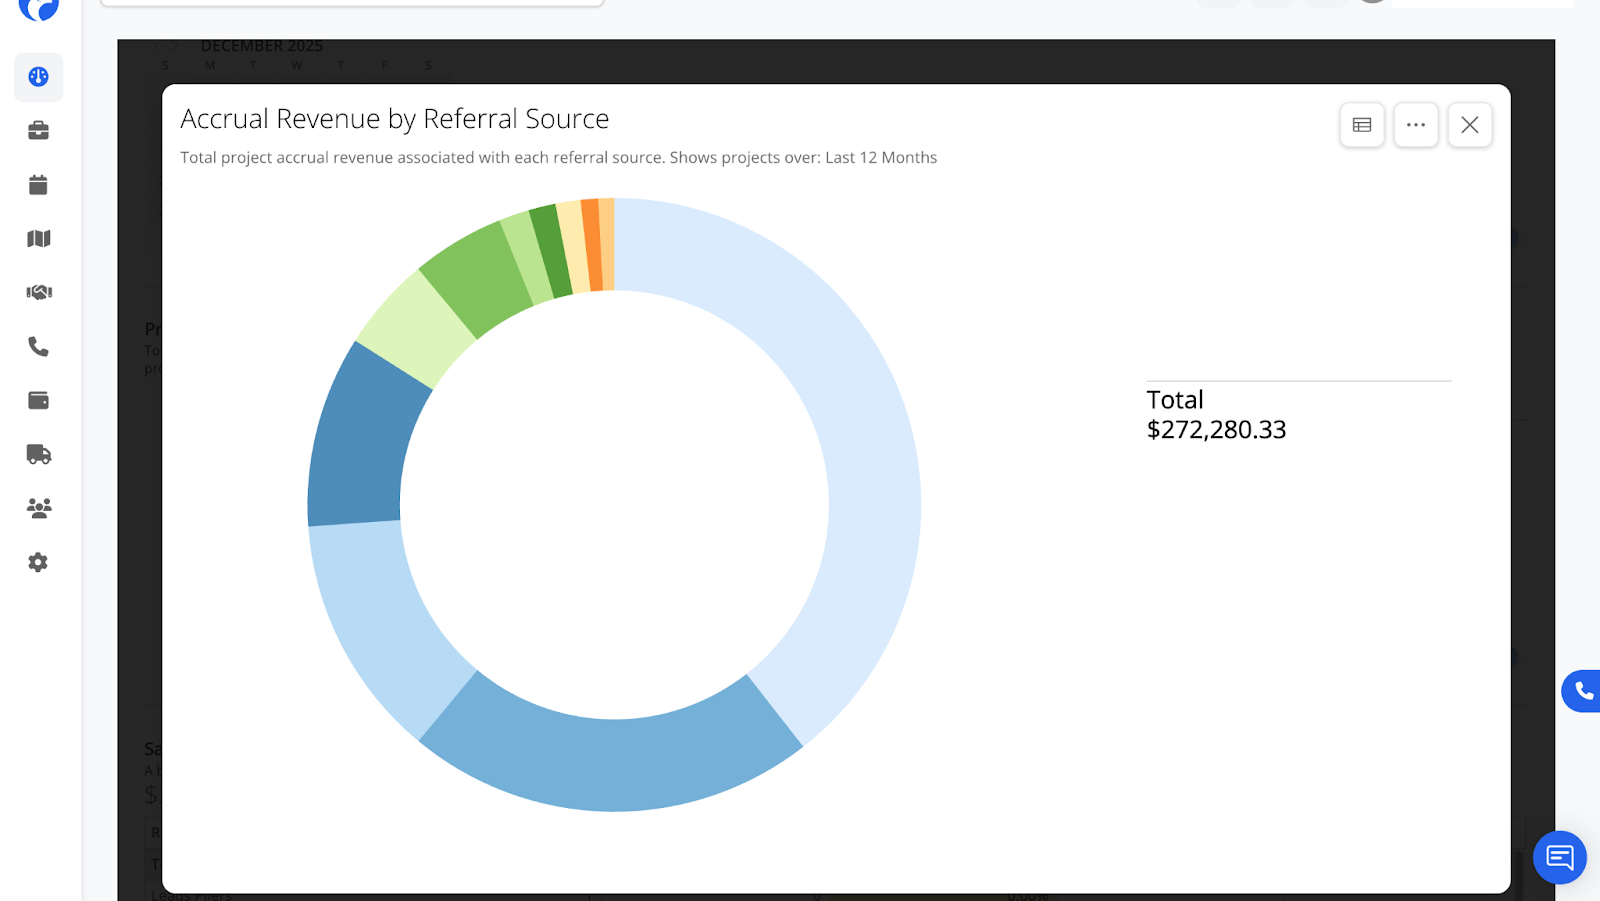Open the calendar icon in sidebar
Viewport: 1600px width, 901px height.
tap(38, 185)
